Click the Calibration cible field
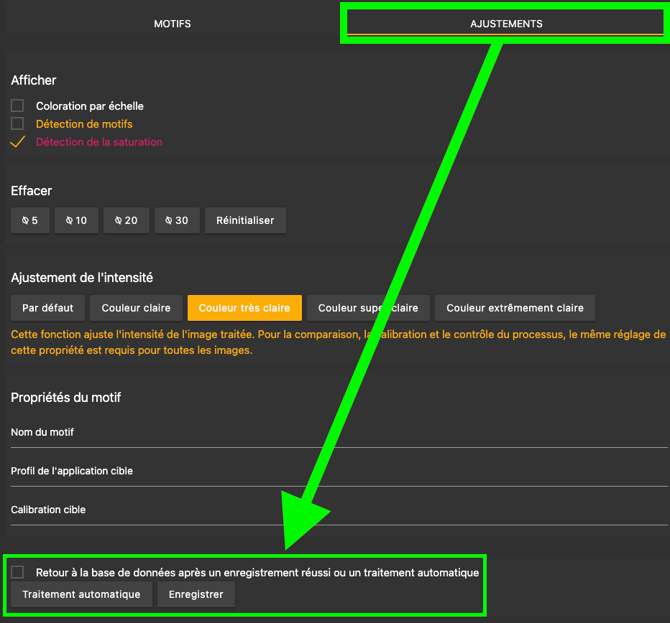The width and height of the screenshot is (670, 623). 338,510
